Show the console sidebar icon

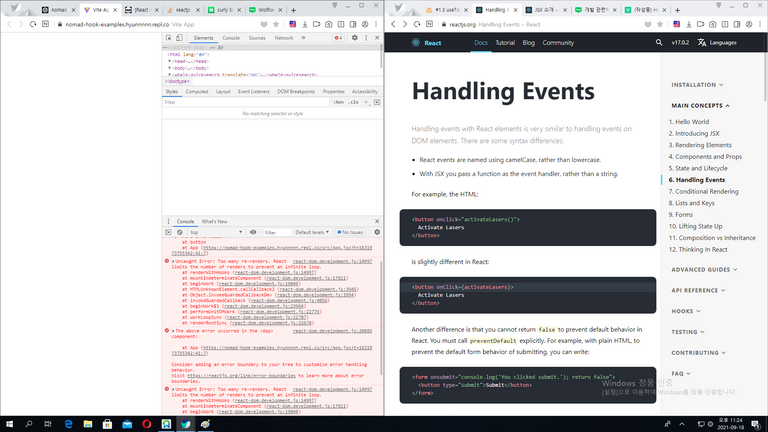pyautogui.click(x=168, y=232)
